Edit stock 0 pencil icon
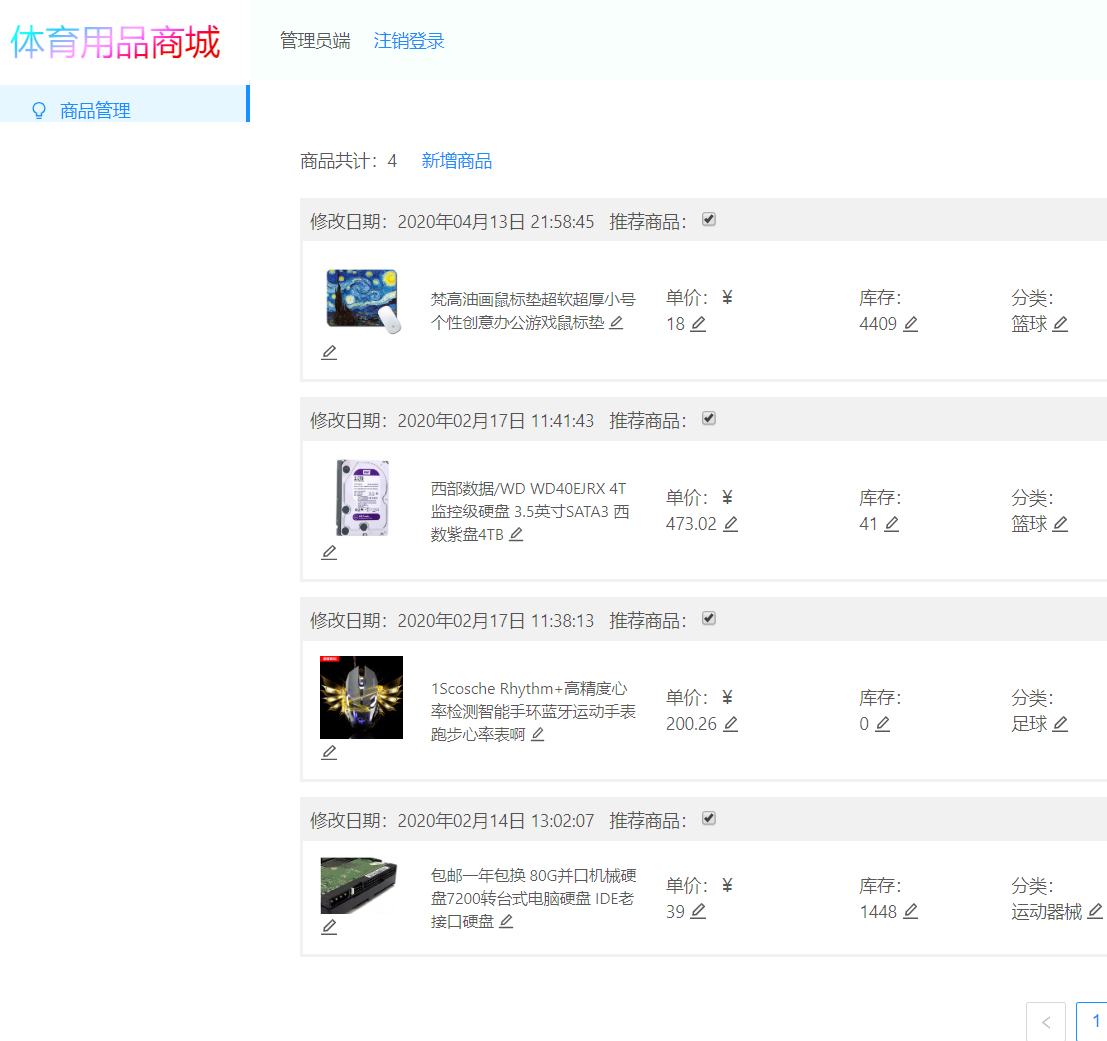 click(x=882, y=723)
